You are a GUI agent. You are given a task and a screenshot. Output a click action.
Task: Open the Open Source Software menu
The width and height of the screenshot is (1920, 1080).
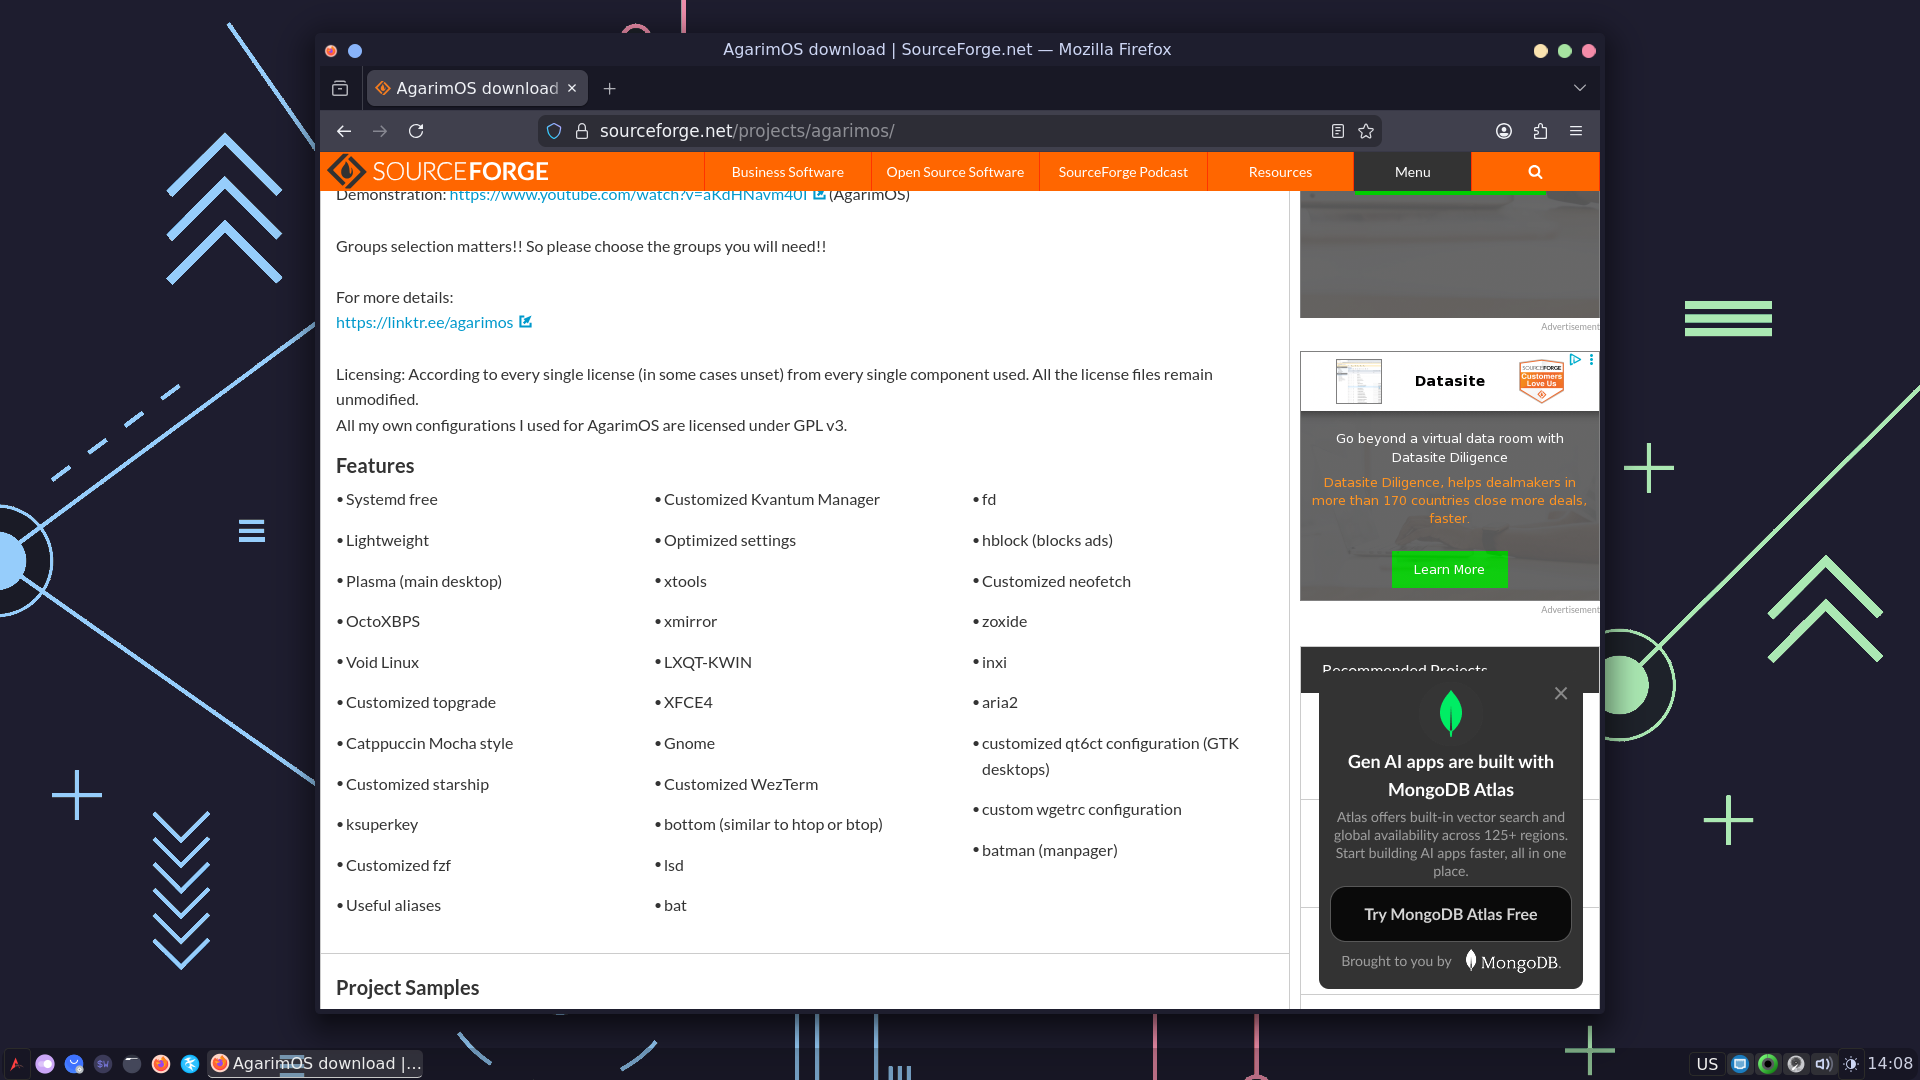(955, 172)
